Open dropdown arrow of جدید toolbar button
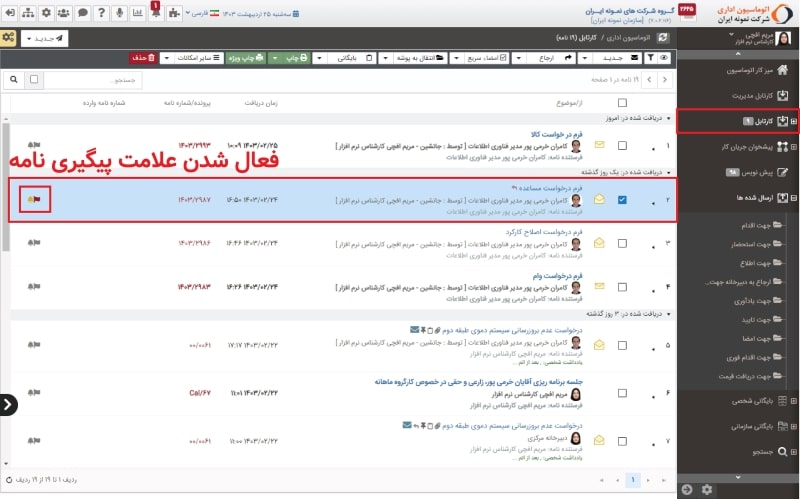Screen dimensions: 800x499 tap(585, 58)
